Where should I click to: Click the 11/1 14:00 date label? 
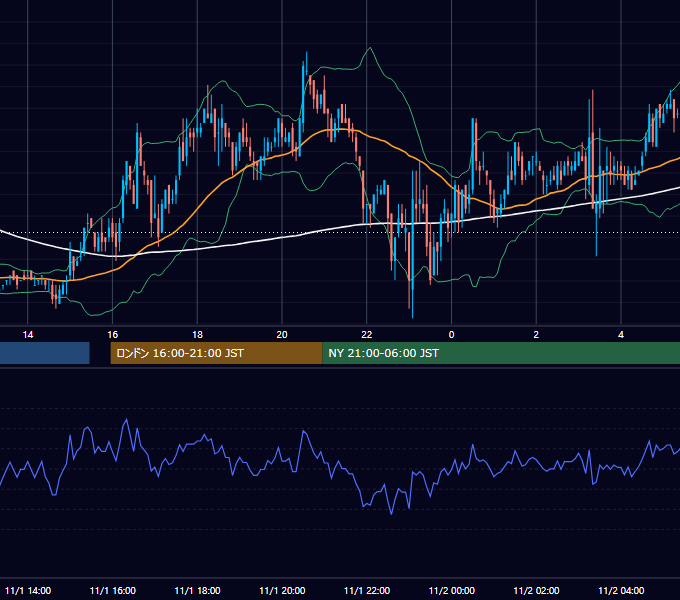coord(28,590)
